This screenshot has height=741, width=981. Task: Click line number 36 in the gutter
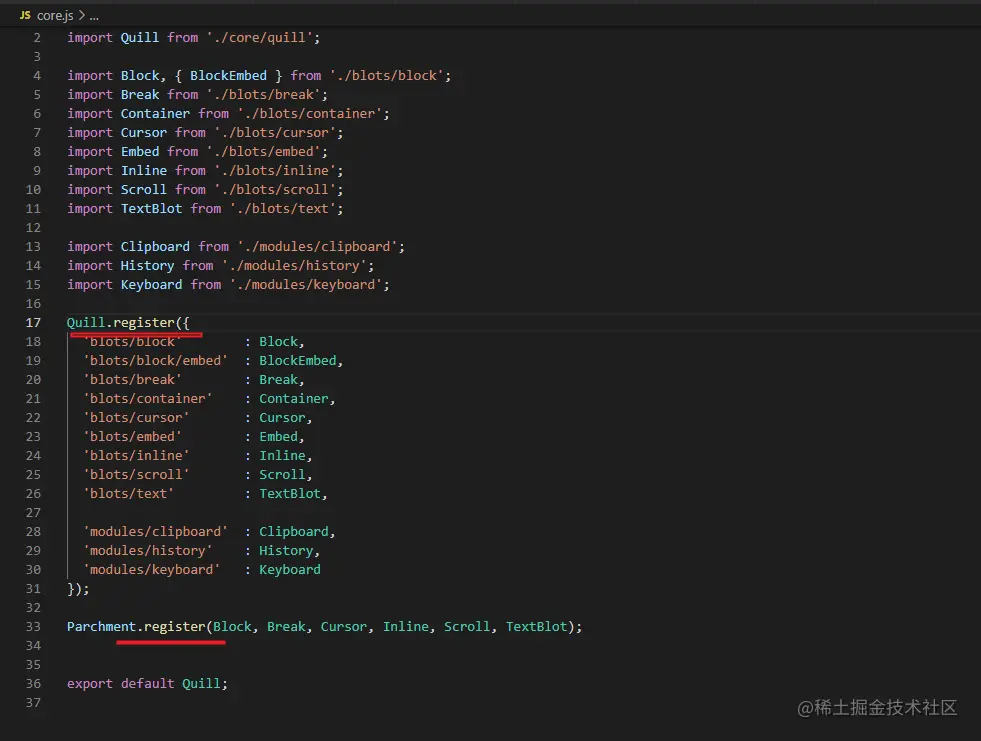point(34,684)
